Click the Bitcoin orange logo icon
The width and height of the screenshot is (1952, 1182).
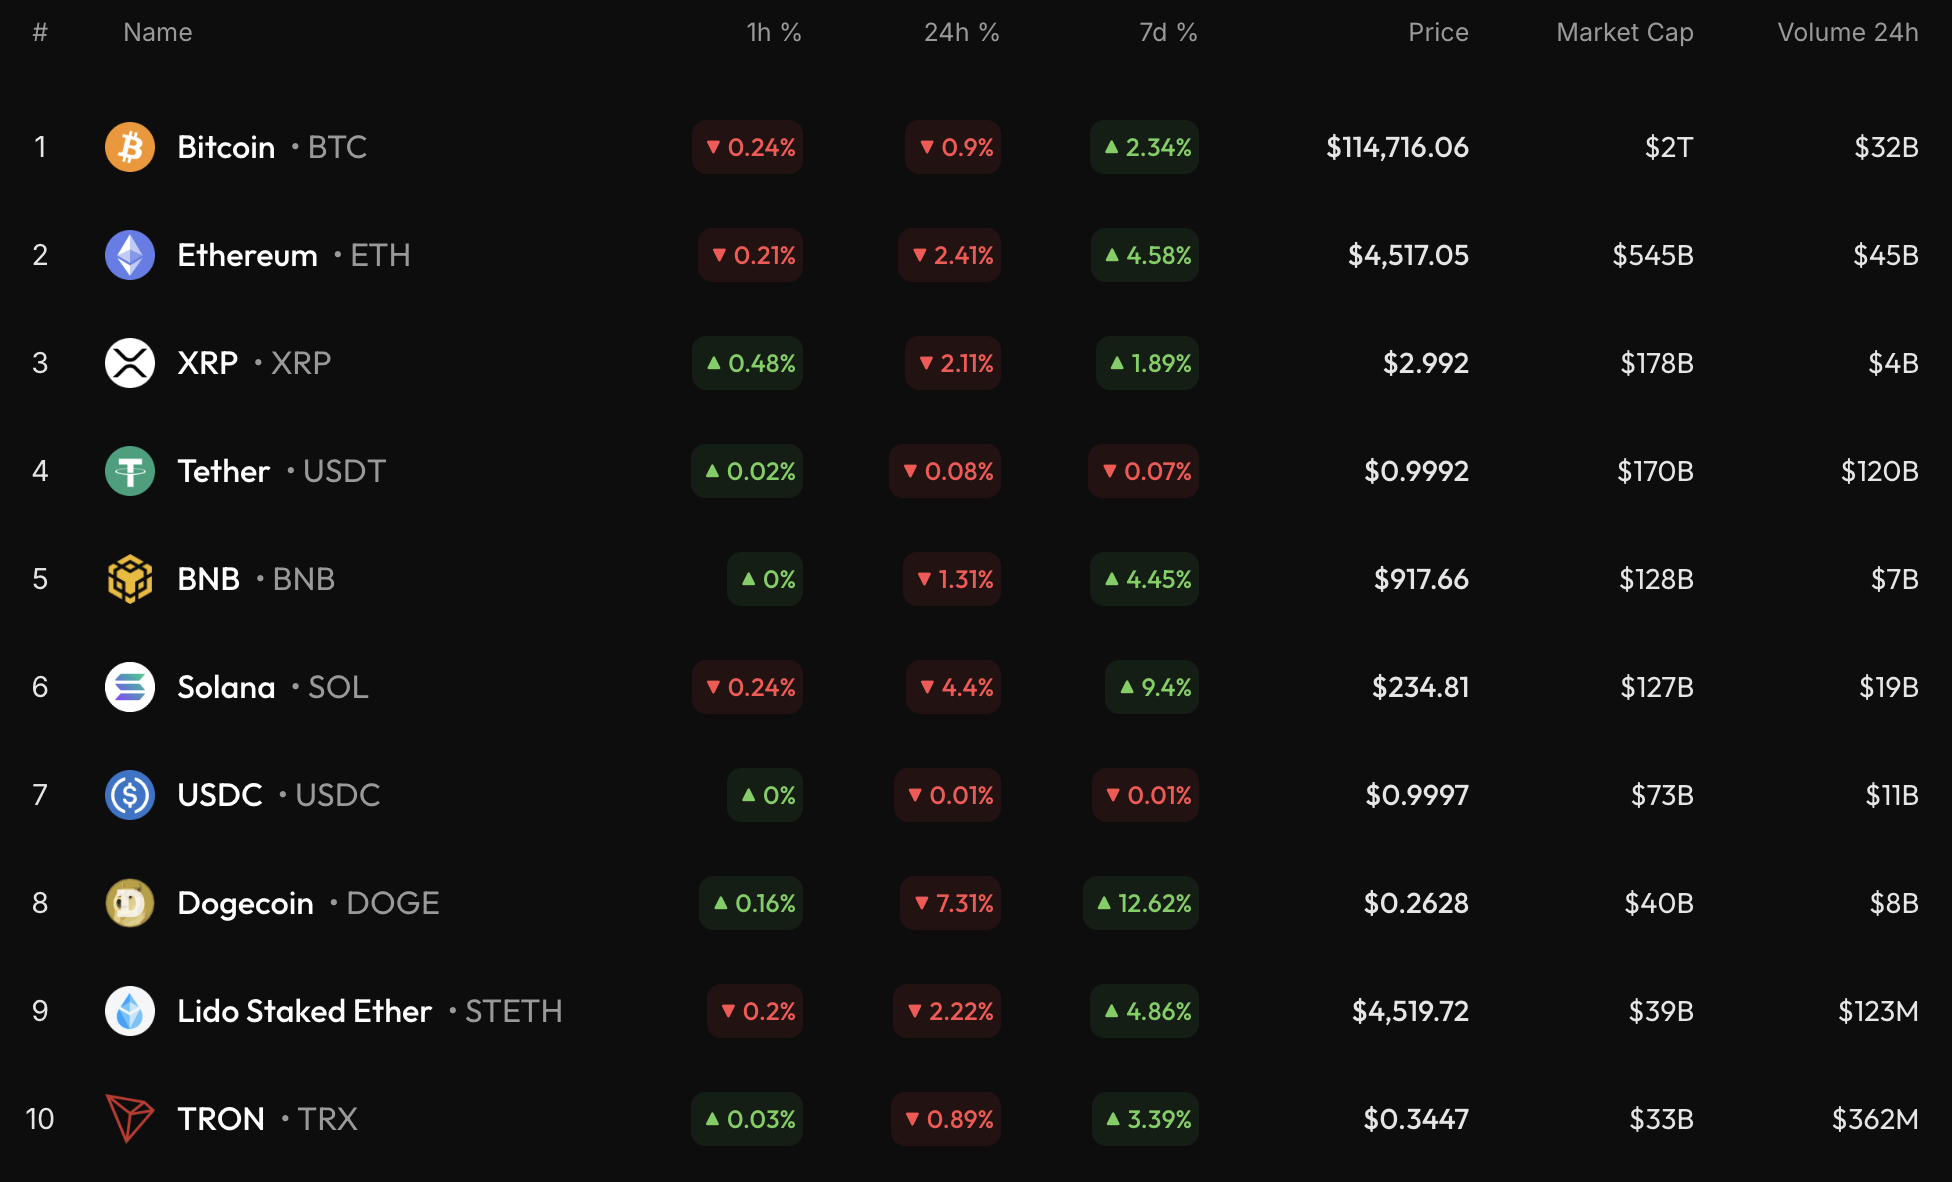pos(130,147)
